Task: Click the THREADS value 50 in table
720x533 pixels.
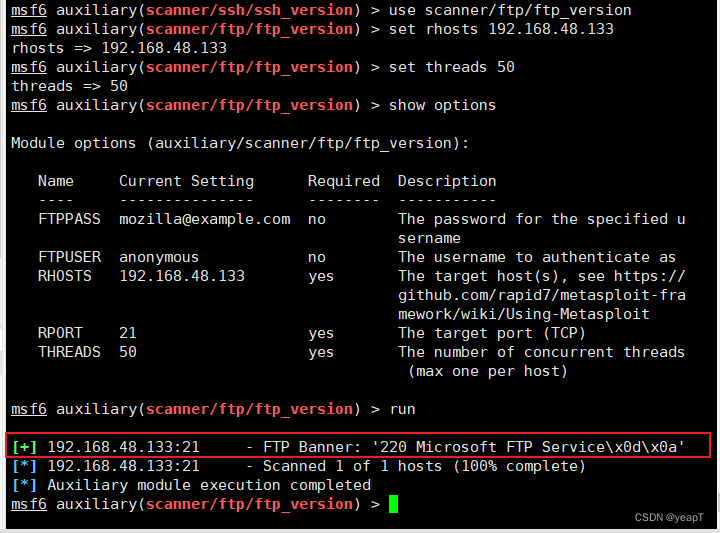Action: point(128,352)
